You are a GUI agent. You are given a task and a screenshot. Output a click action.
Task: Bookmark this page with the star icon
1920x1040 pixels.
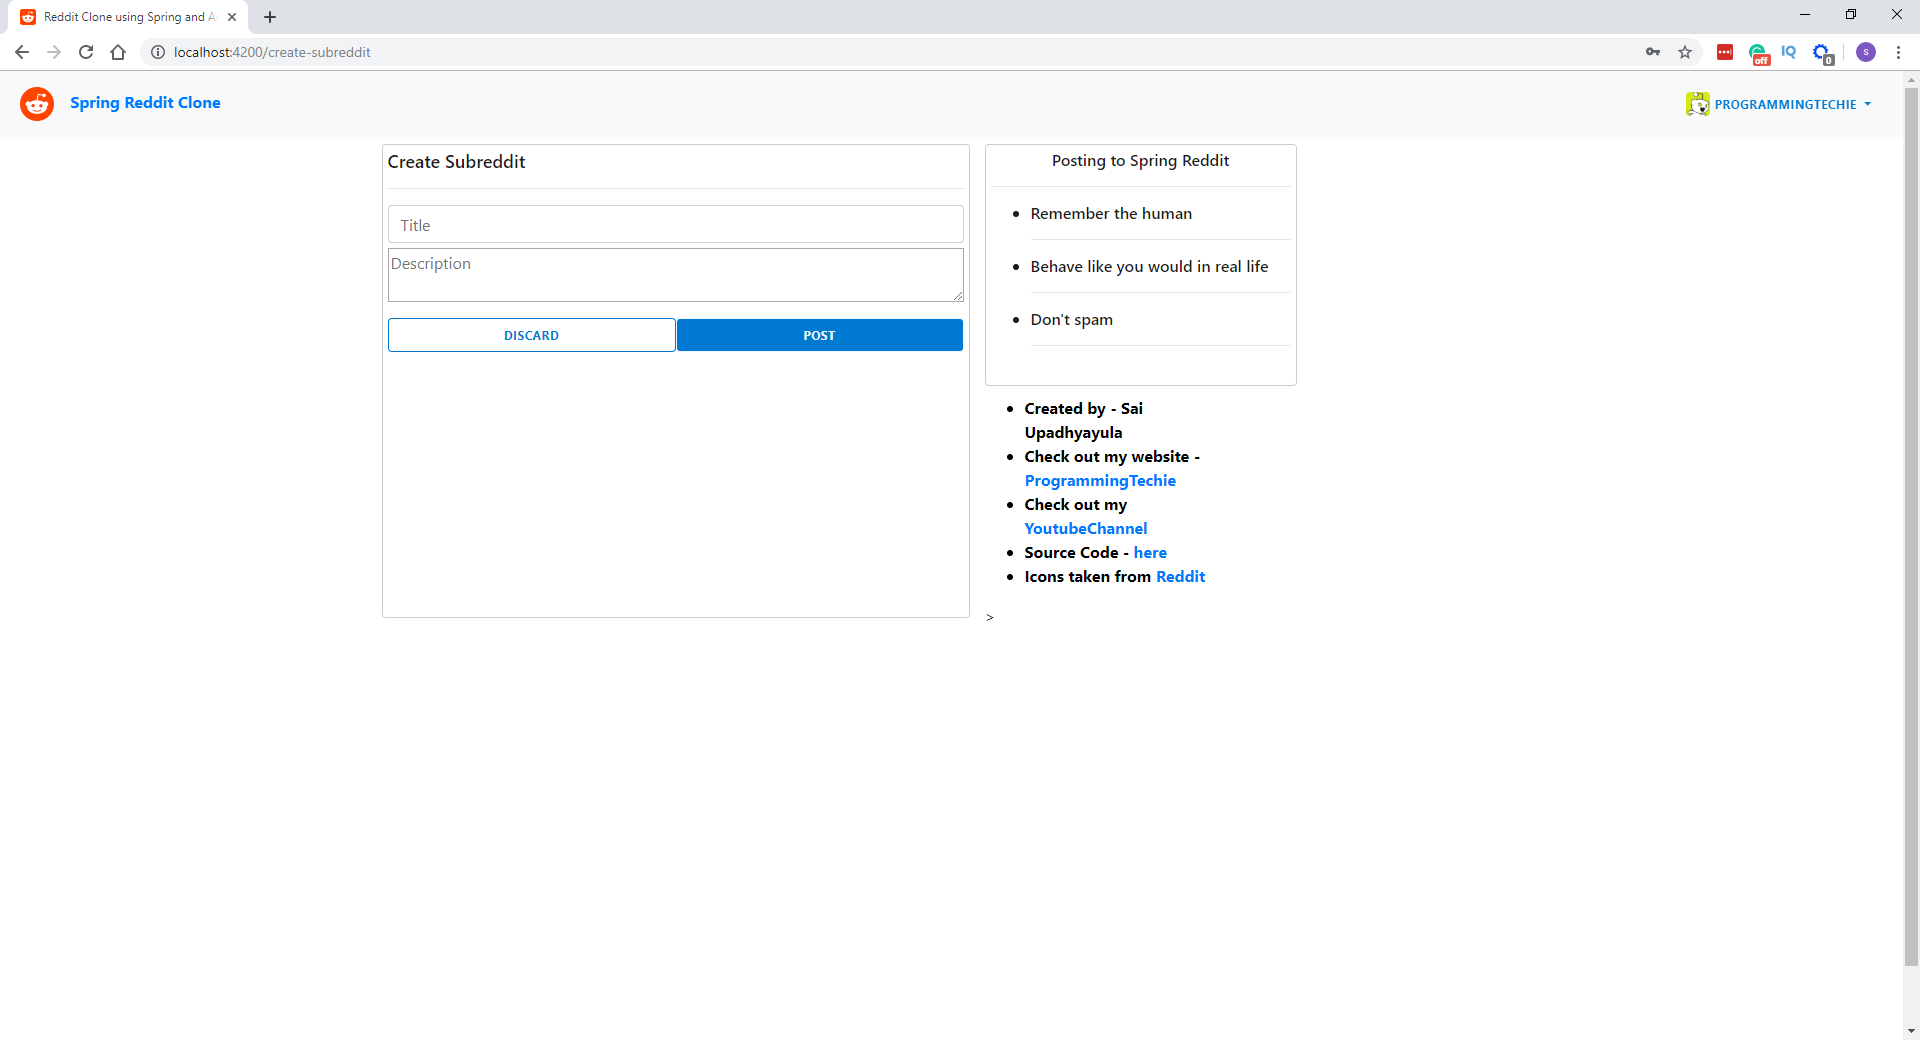(x=1685, y=52)
